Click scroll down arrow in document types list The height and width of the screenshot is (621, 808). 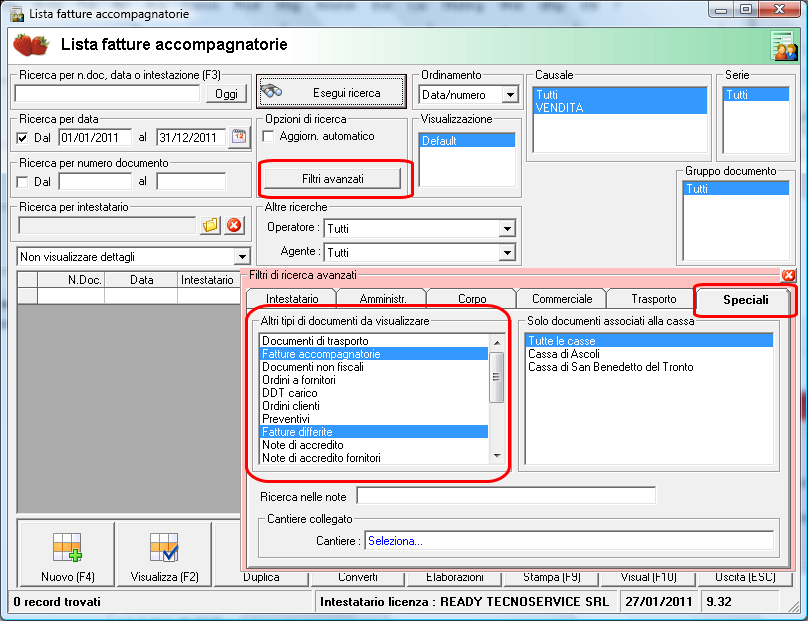pos(497,456)
